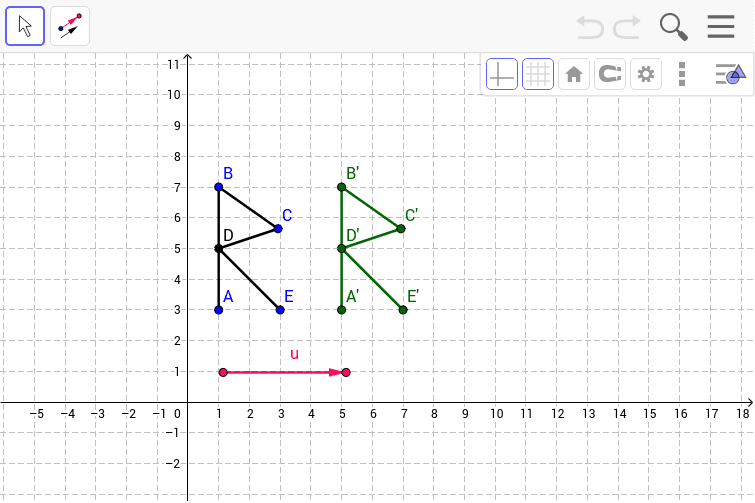755x503 pixels.
Task: Open the three-dot more options
Action: coord(682,74)
